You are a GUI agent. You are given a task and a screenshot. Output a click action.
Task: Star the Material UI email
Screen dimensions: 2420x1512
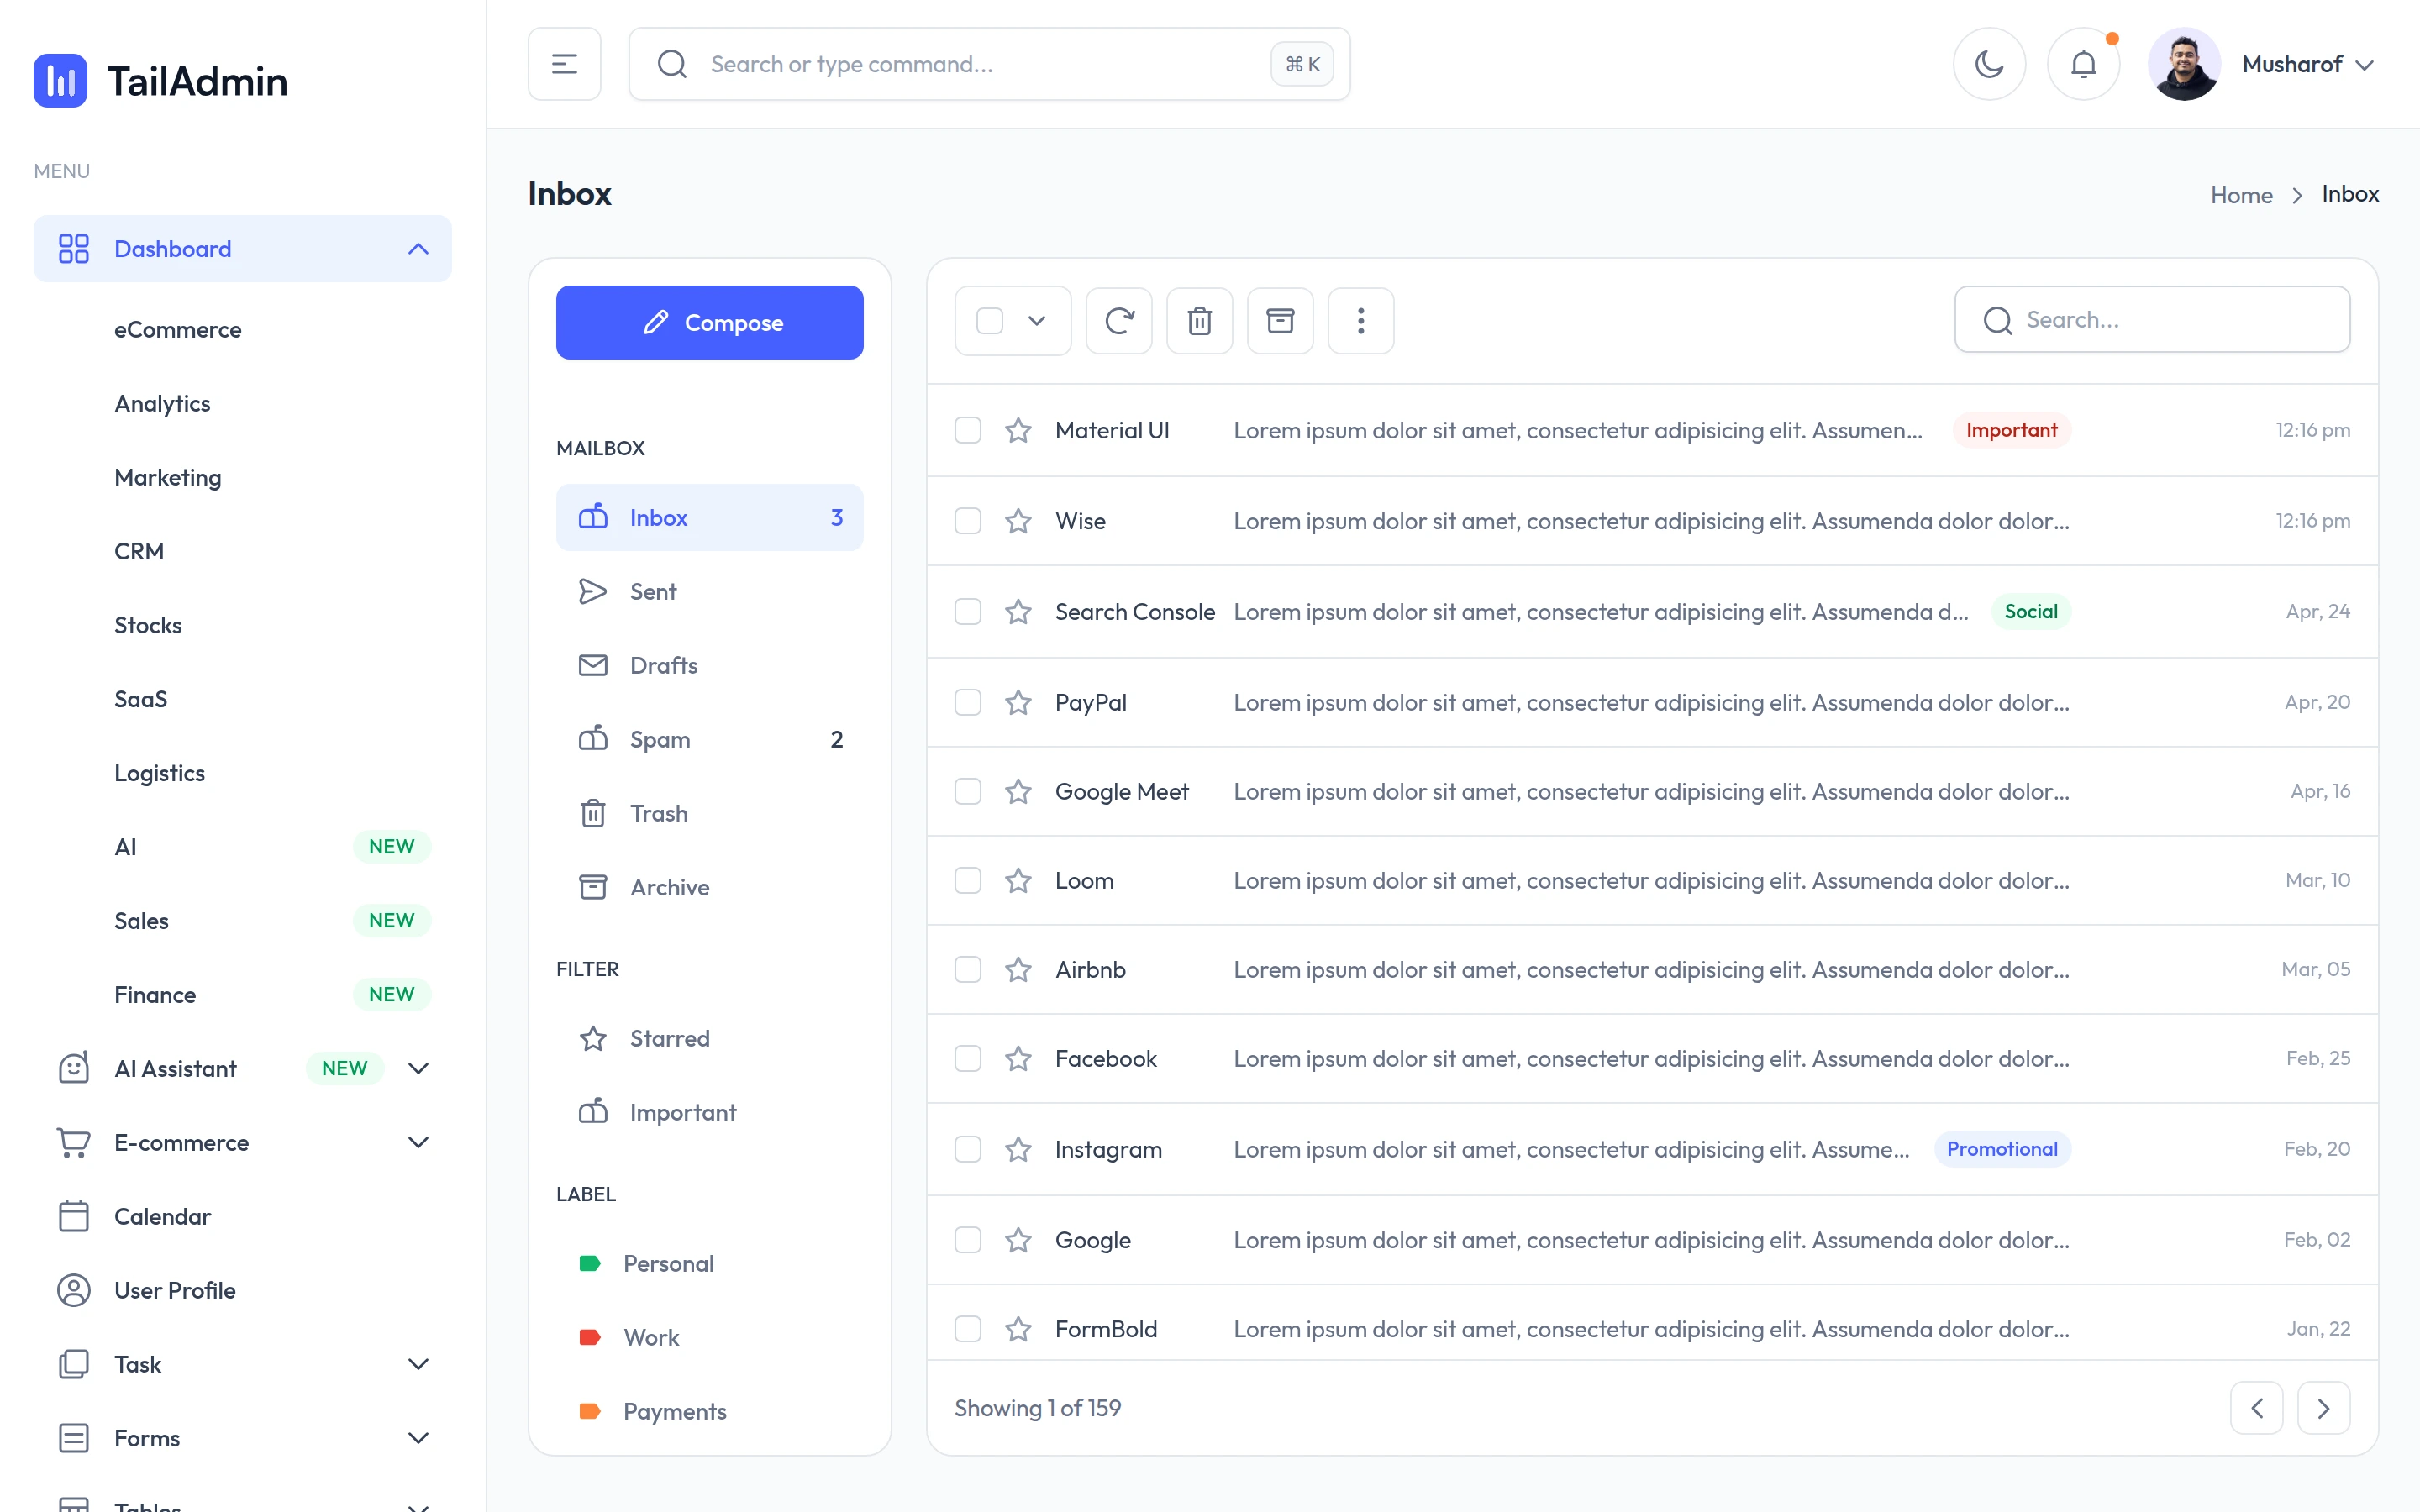point(1018,430)
